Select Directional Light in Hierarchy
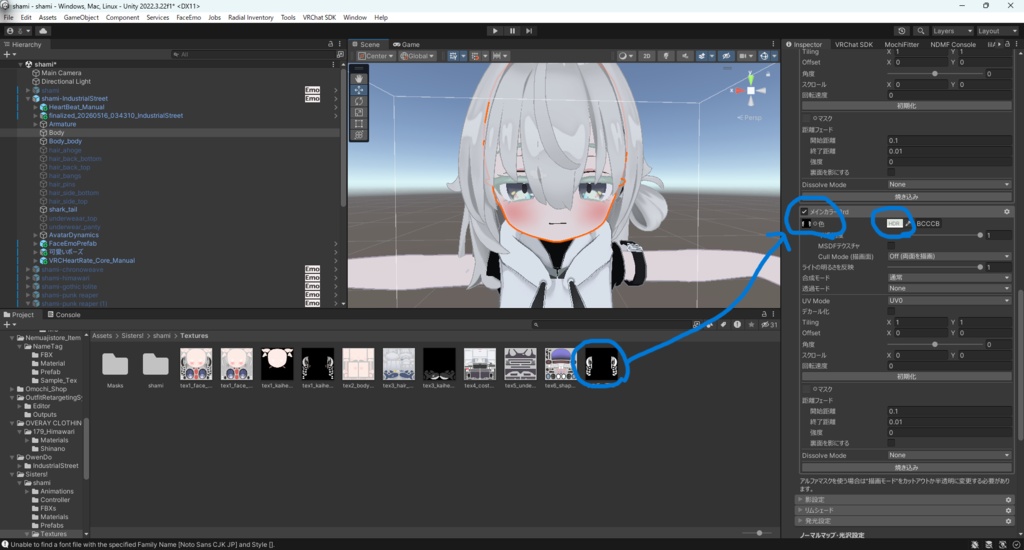 (66, 82)
